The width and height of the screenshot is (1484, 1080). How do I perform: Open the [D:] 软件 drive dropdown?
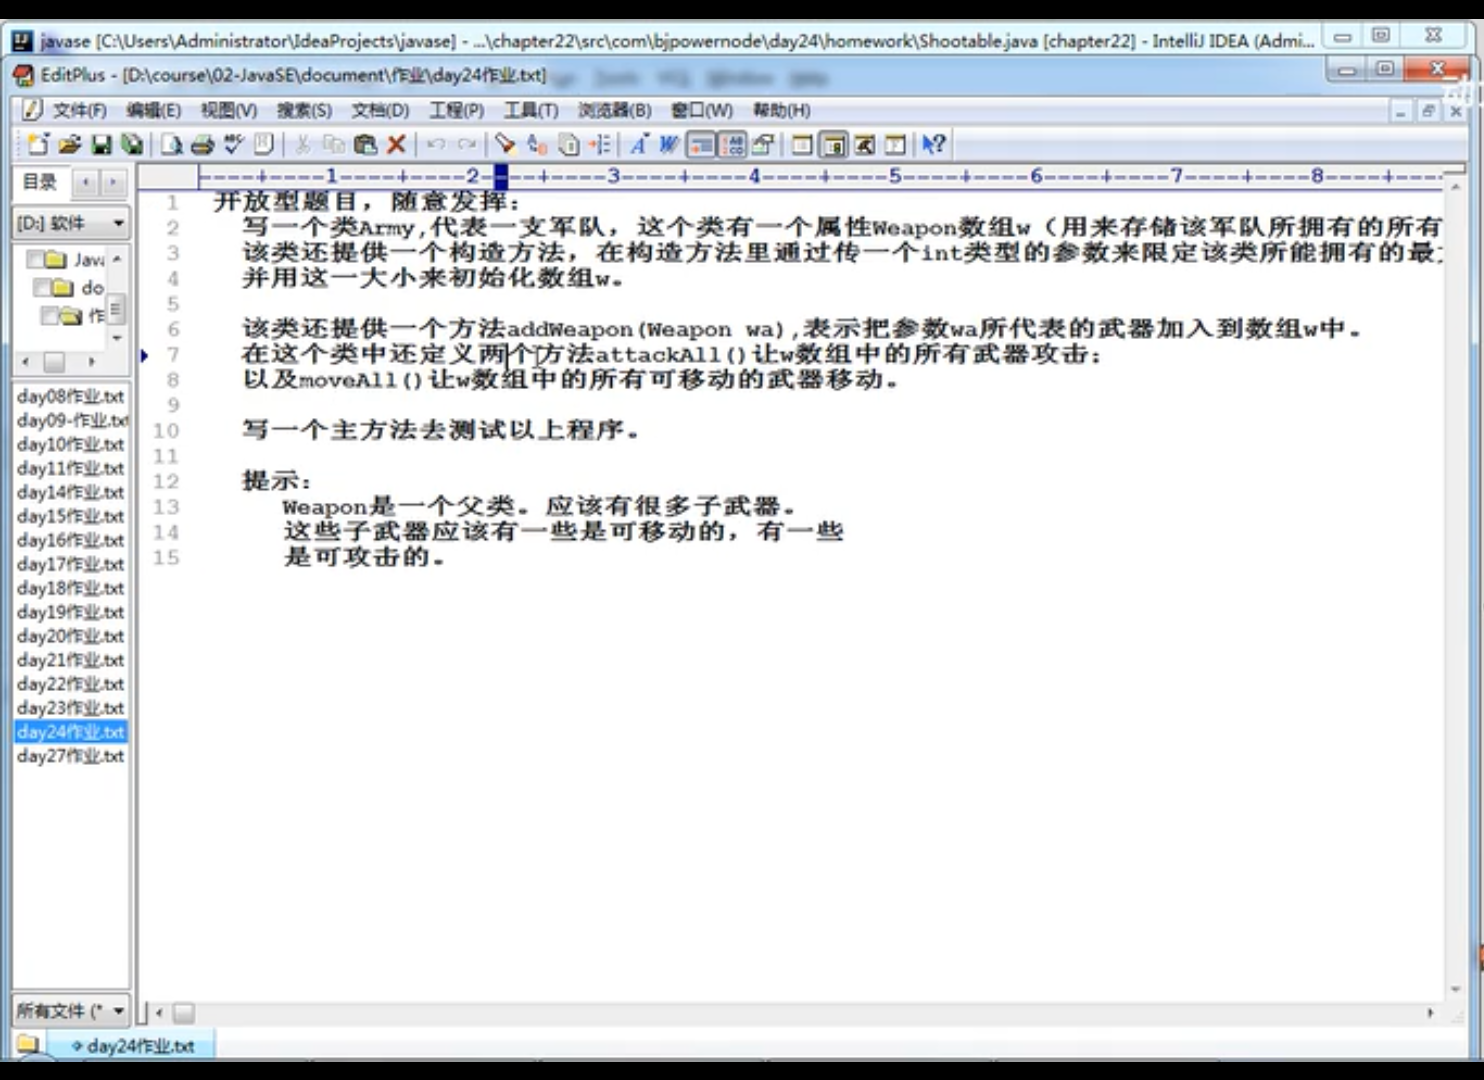point(71,222)
